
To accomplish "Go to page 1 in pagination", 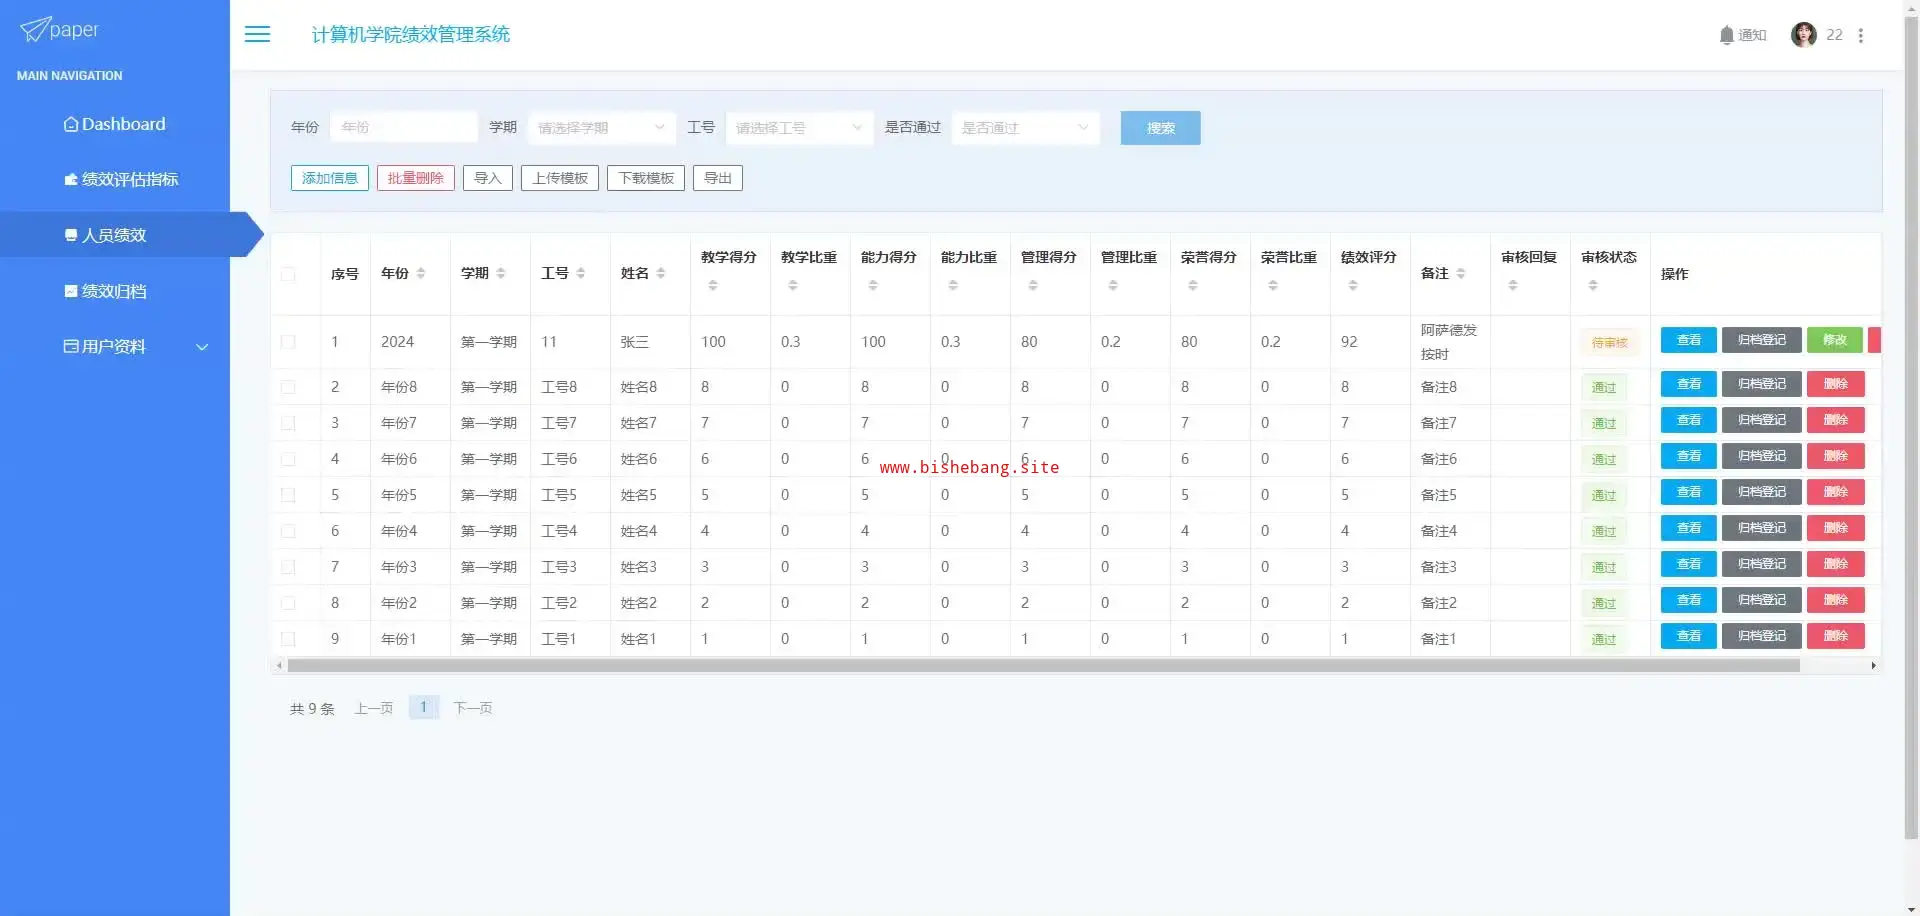I will [x=424, y=708].
